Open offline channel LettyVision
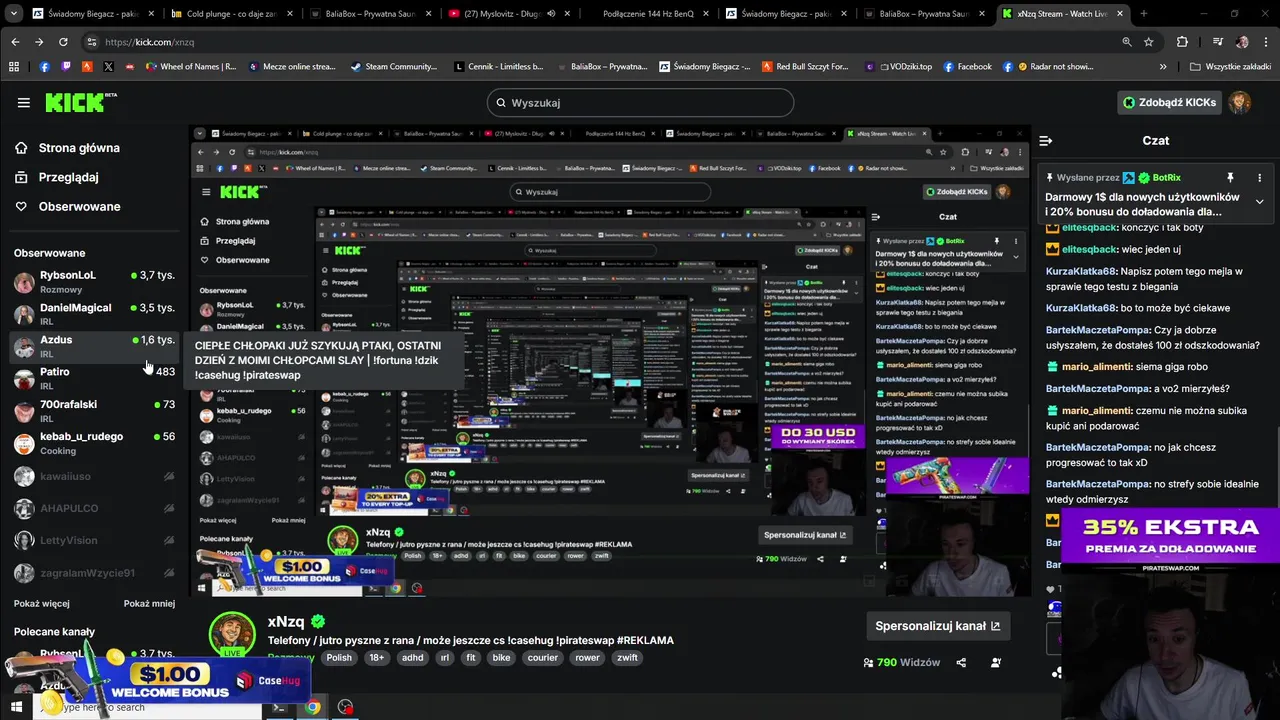Image resolution: width=1280 pixels, height=720 pixels. pyautogui.click(x=95, y=540)
